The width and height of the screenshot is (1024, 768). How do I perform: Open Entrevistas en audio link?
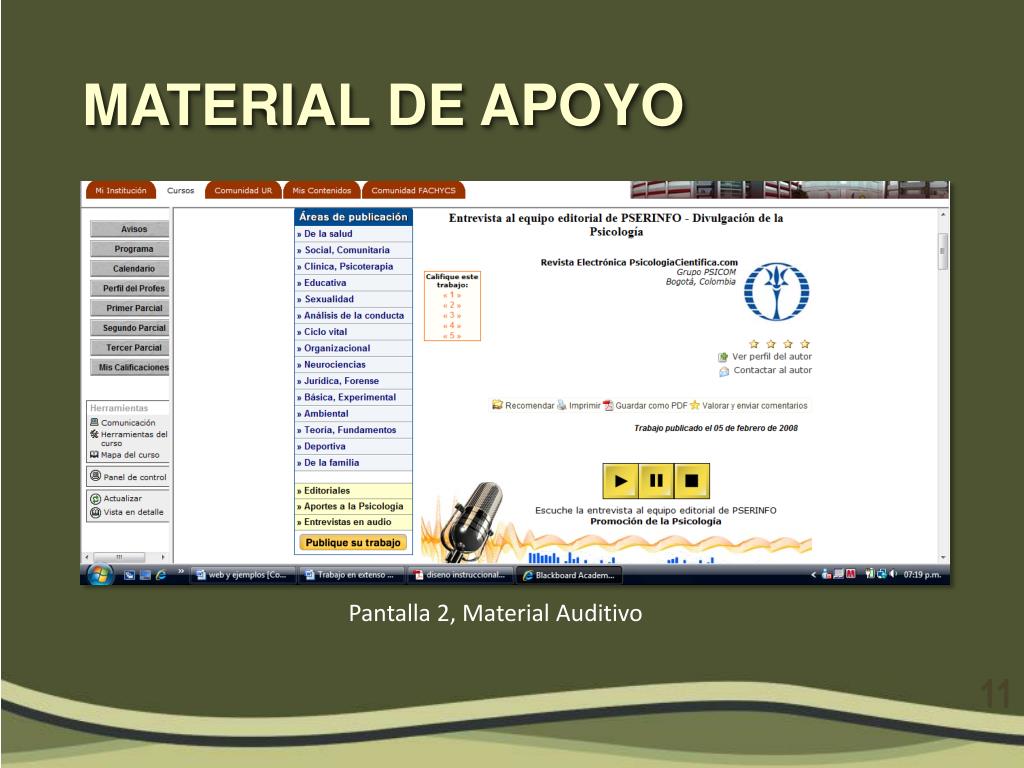tap(353, 522)
